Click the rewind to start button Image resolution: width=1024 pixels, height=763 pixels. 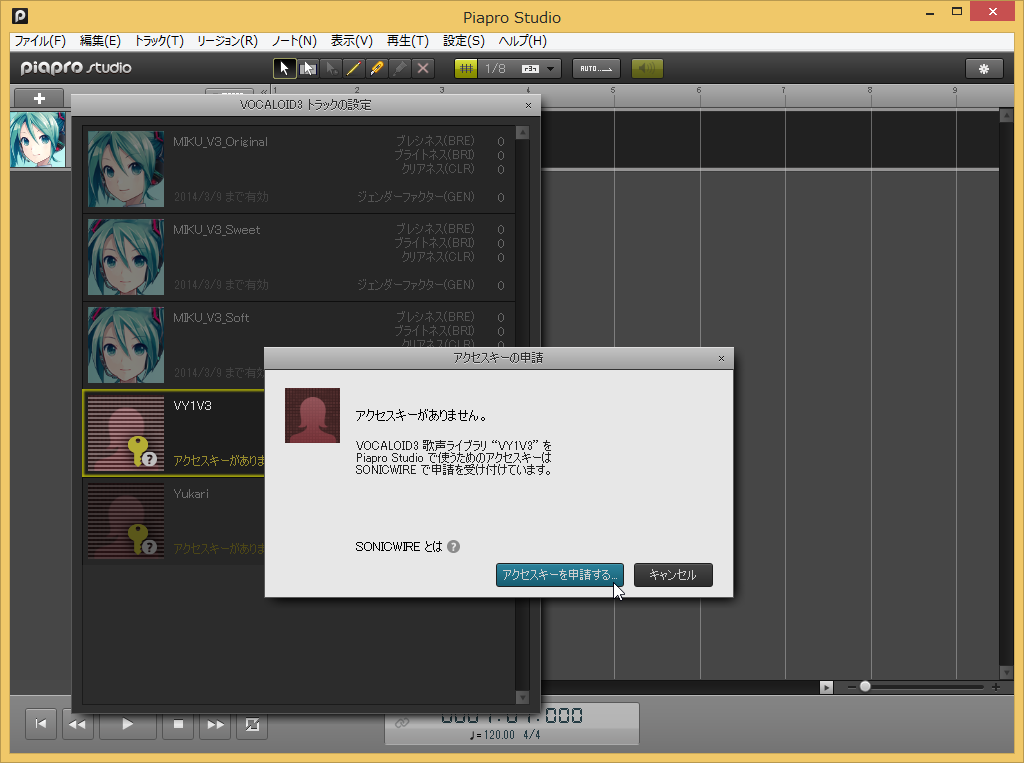click(40, 724)
